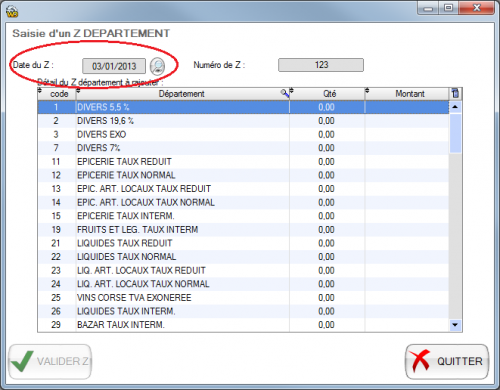Click the Date du Z field
Viewport: 500px width, 390px height.
click(114, 66)
